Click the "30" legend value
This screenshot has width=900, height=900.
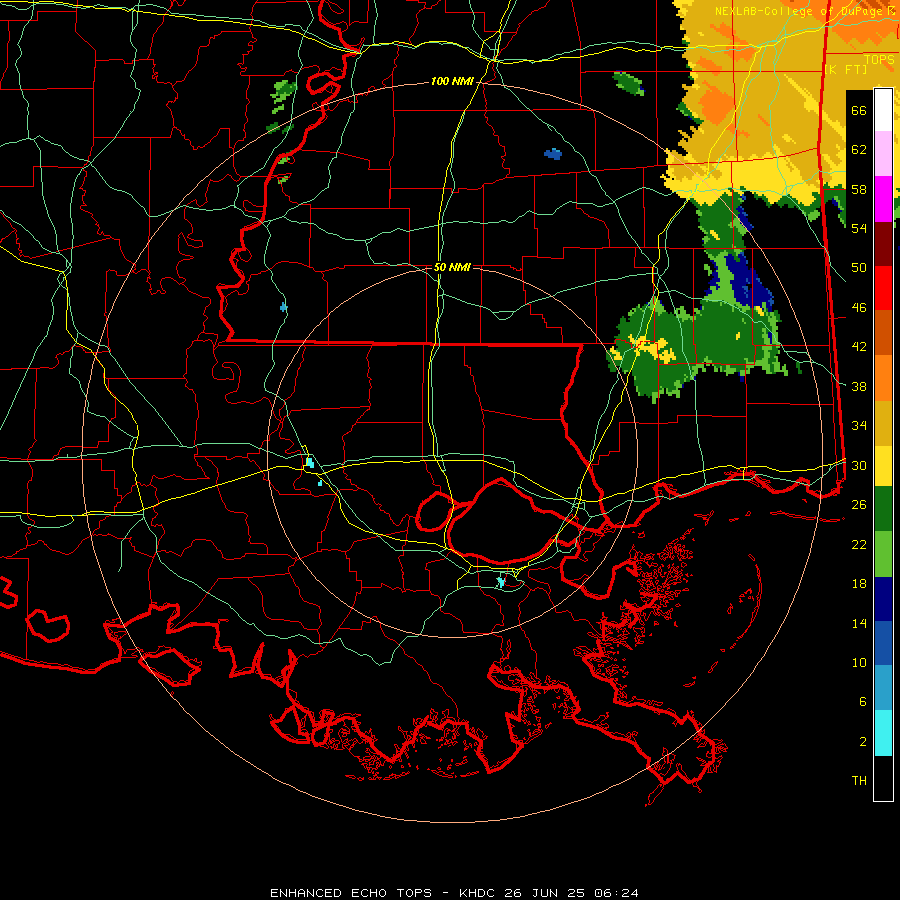coord(859,465)
